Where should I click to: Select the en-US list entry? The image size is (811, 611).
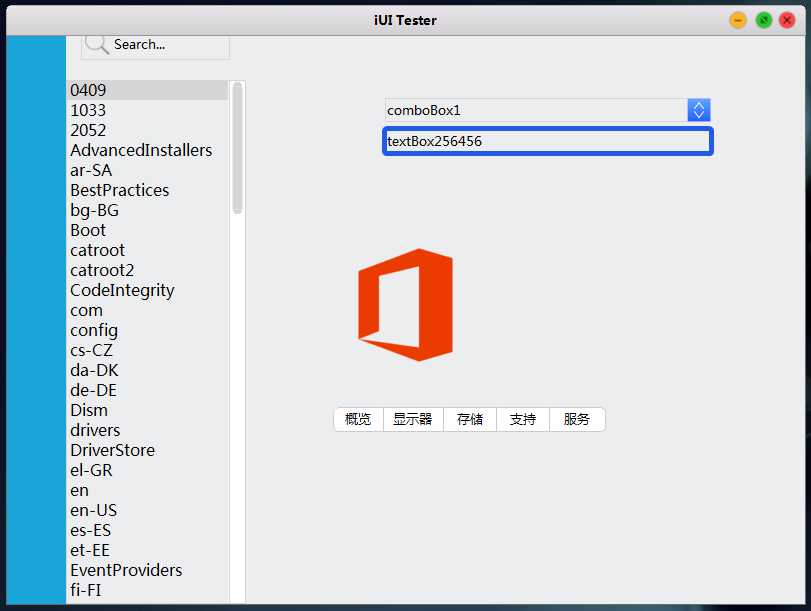147,510
